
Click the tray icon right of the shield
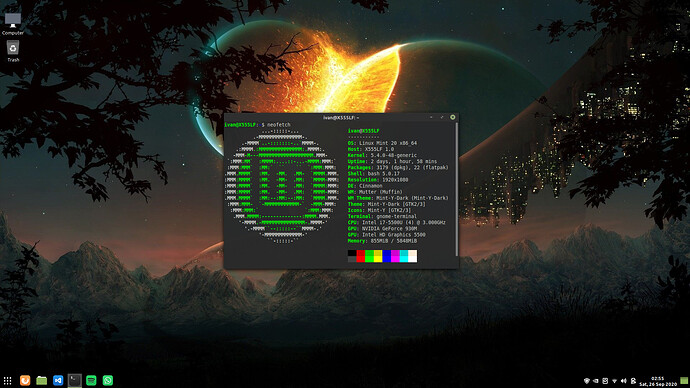coord(596,381)
